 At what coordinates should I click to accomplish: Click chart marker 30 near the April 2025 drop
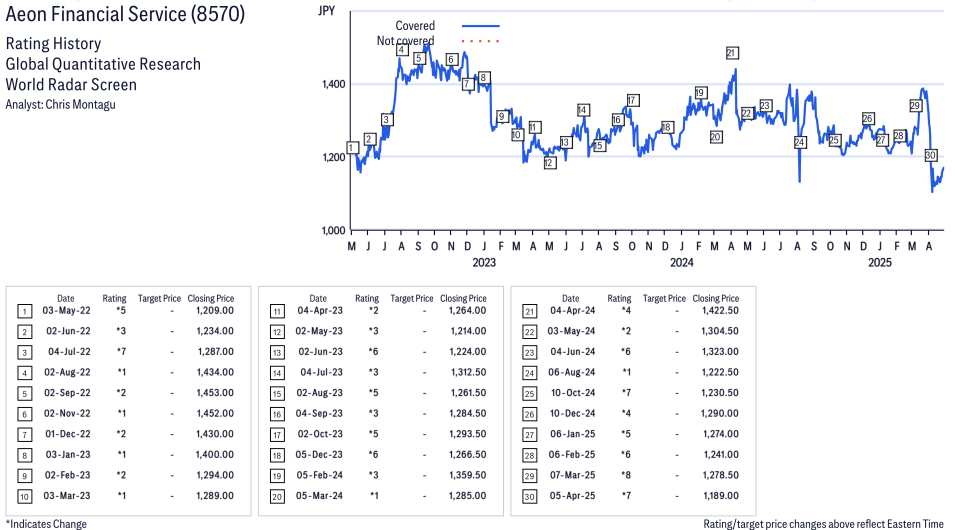pyautogui.click(x=931, y=155)
